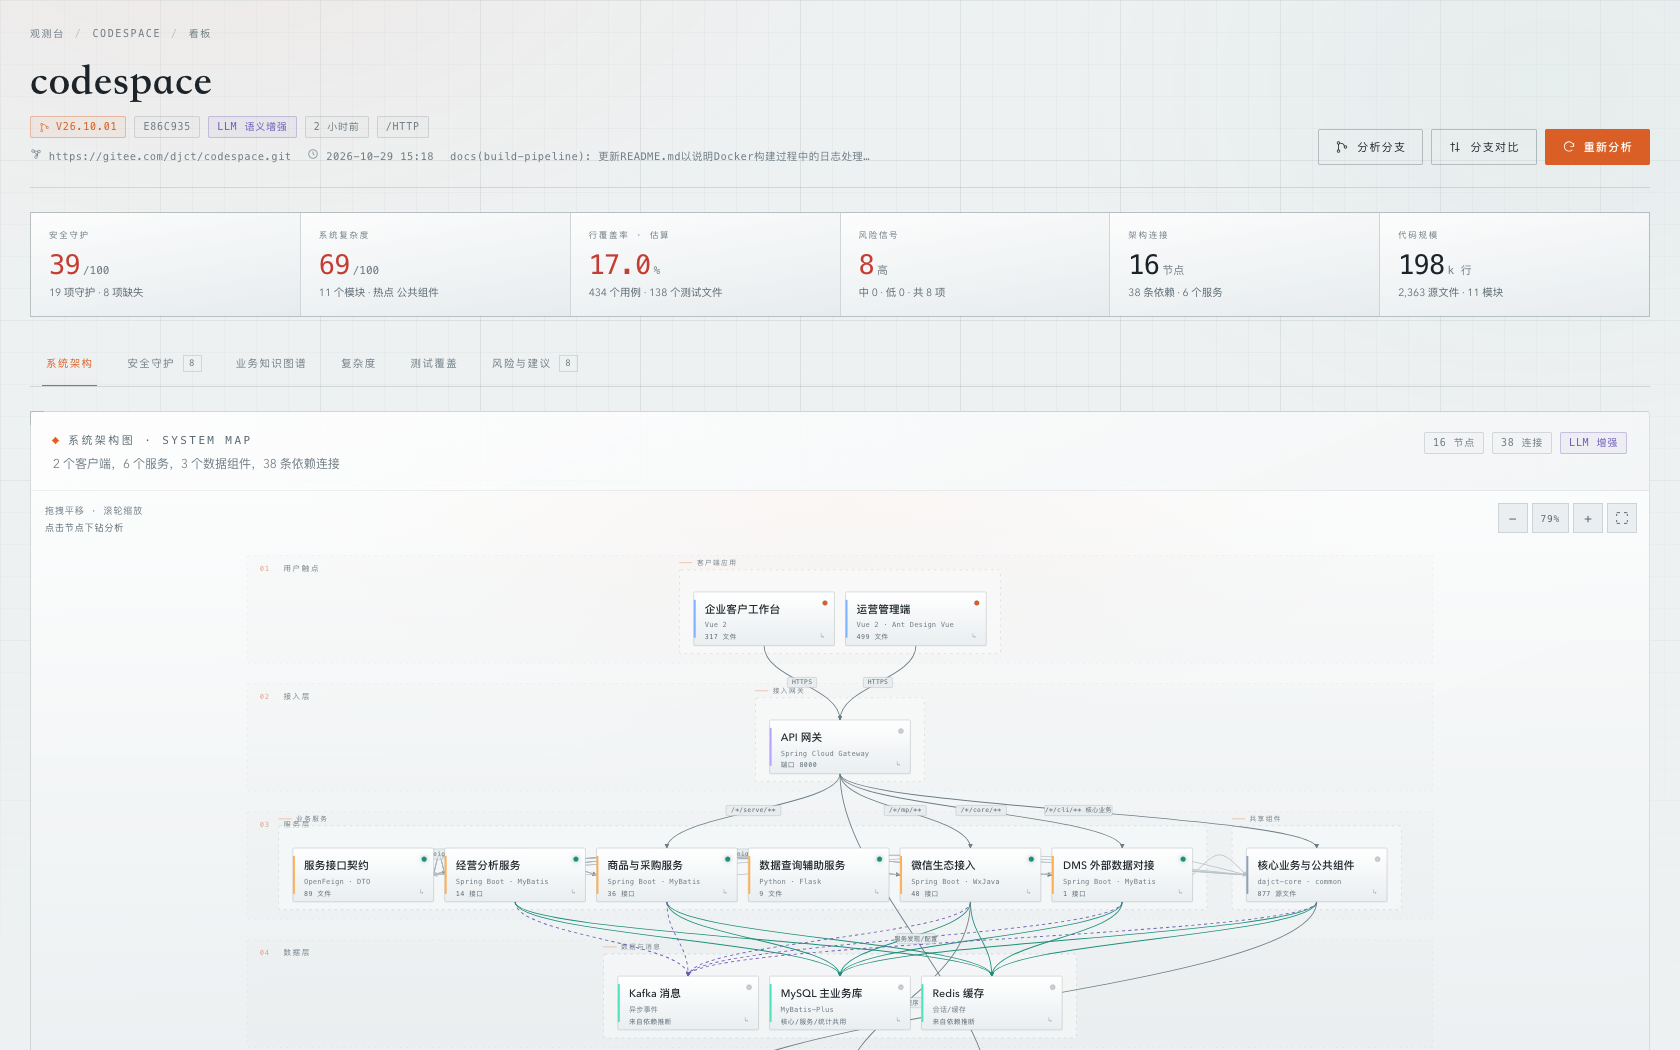
Task: Click the LLM 语义增强 tag under title
Action: tap(252, 127)
